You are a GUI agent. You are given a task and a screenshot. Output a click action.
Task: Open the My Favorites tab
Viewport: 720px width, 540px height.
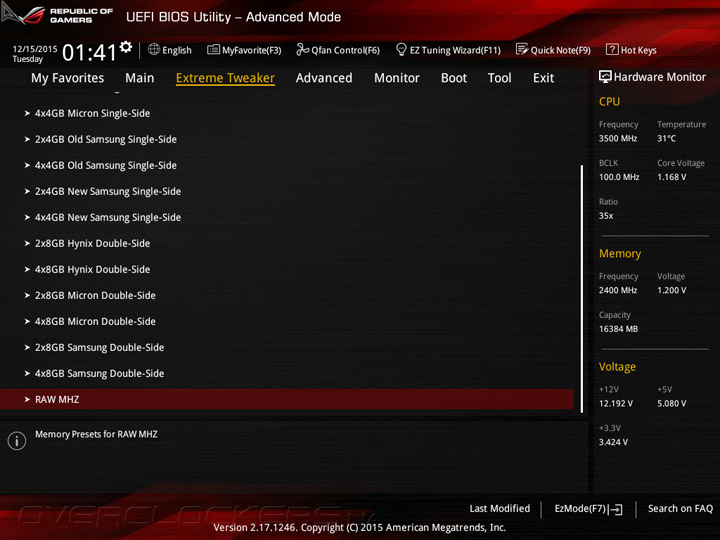click(x=68, y=78)
